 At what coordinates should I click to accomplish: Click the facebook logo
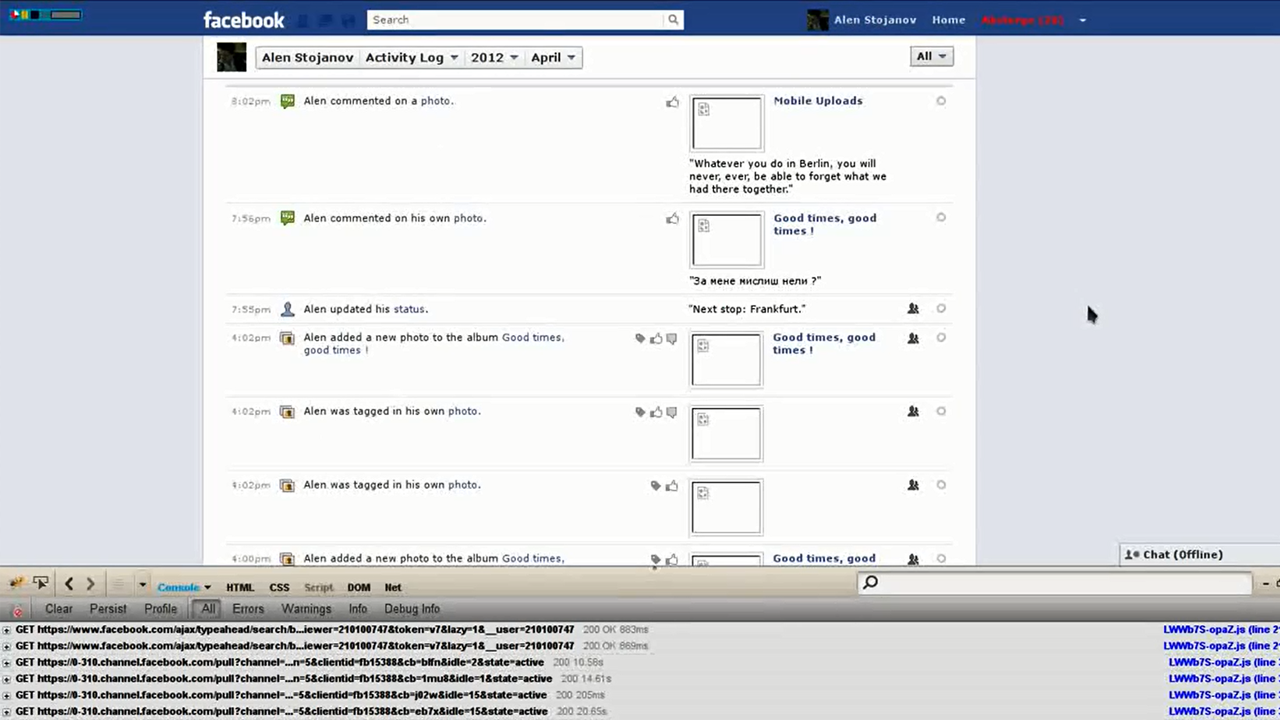pos(243,19)
